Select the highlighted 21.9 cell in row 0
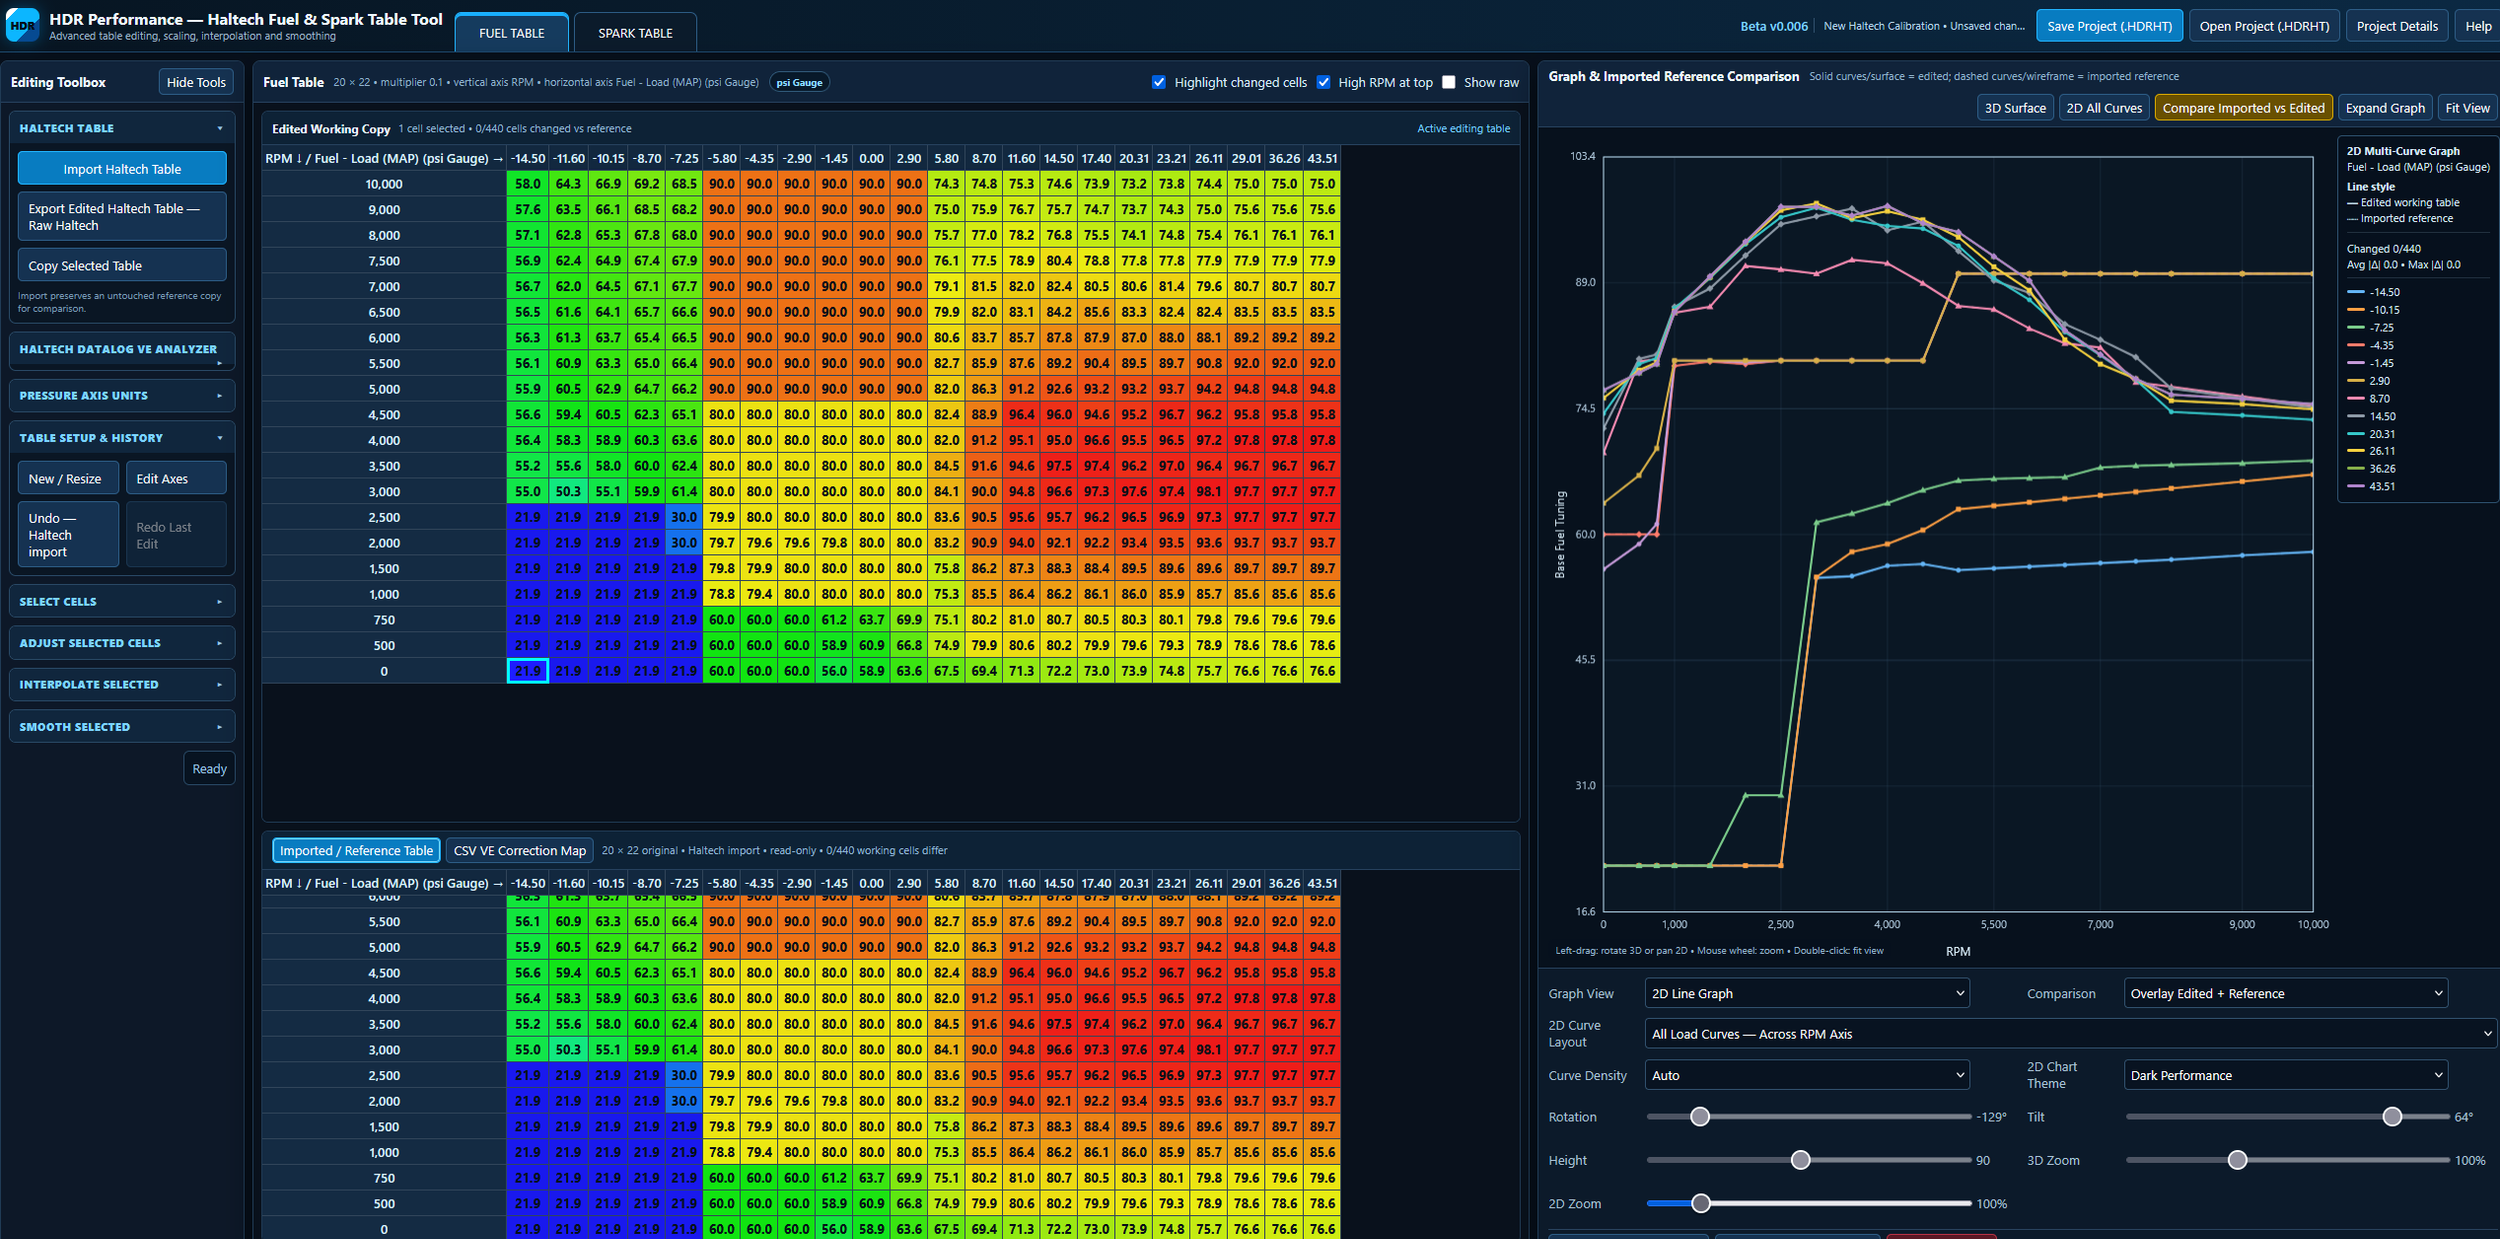This screenshot has height=1239, width=2500. pos(528,671)
